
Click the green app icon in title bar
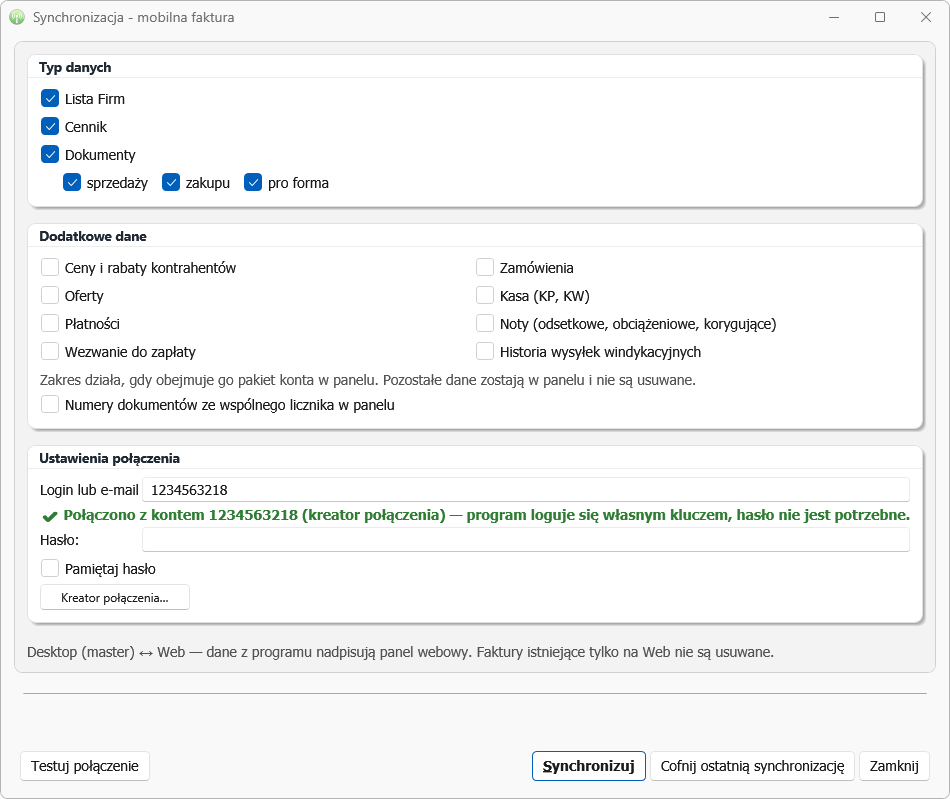[x=17, y=17]
